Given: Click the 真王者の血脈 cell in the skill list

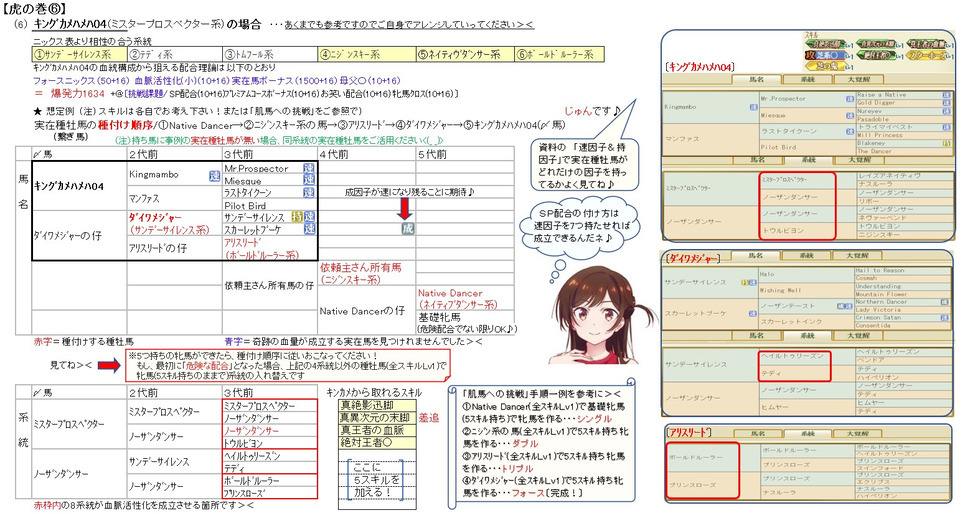Looking at the screenshot, I should point(377,430).
